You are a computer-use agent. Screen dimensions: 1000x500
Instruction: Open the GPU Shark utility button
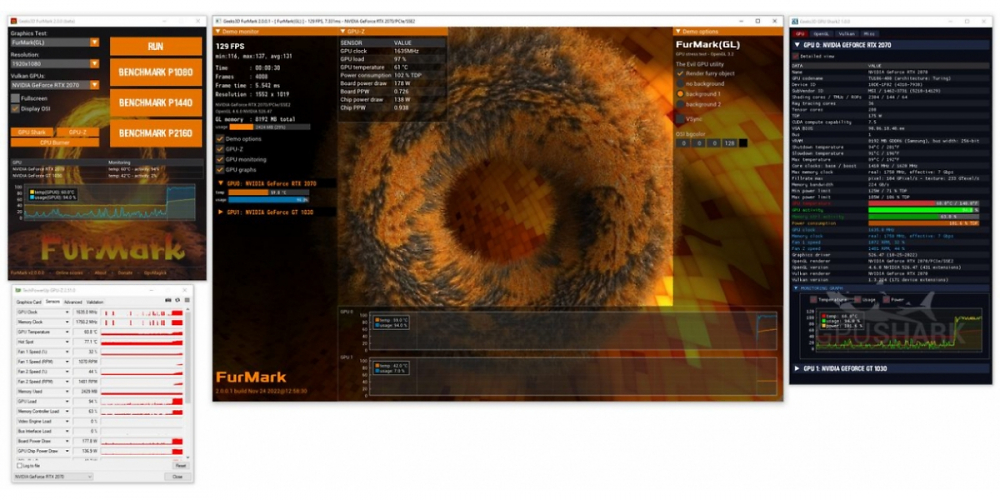point(31,132)
